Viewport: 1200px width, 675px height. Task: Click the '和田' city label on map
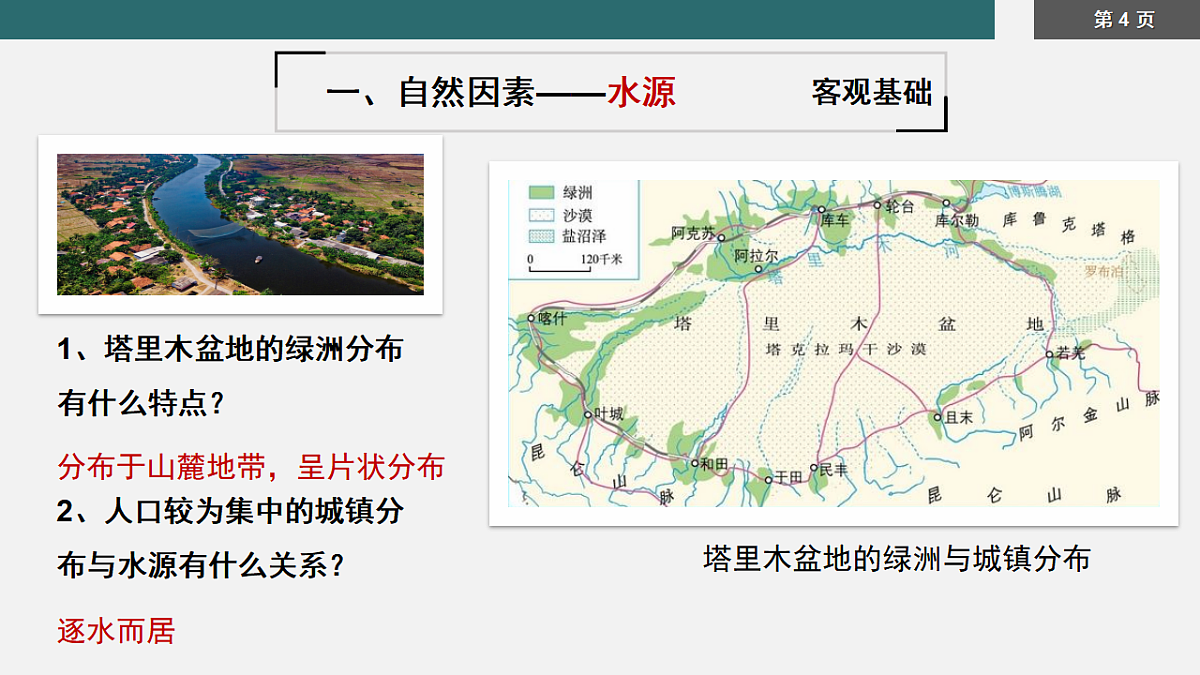[714, 463]
